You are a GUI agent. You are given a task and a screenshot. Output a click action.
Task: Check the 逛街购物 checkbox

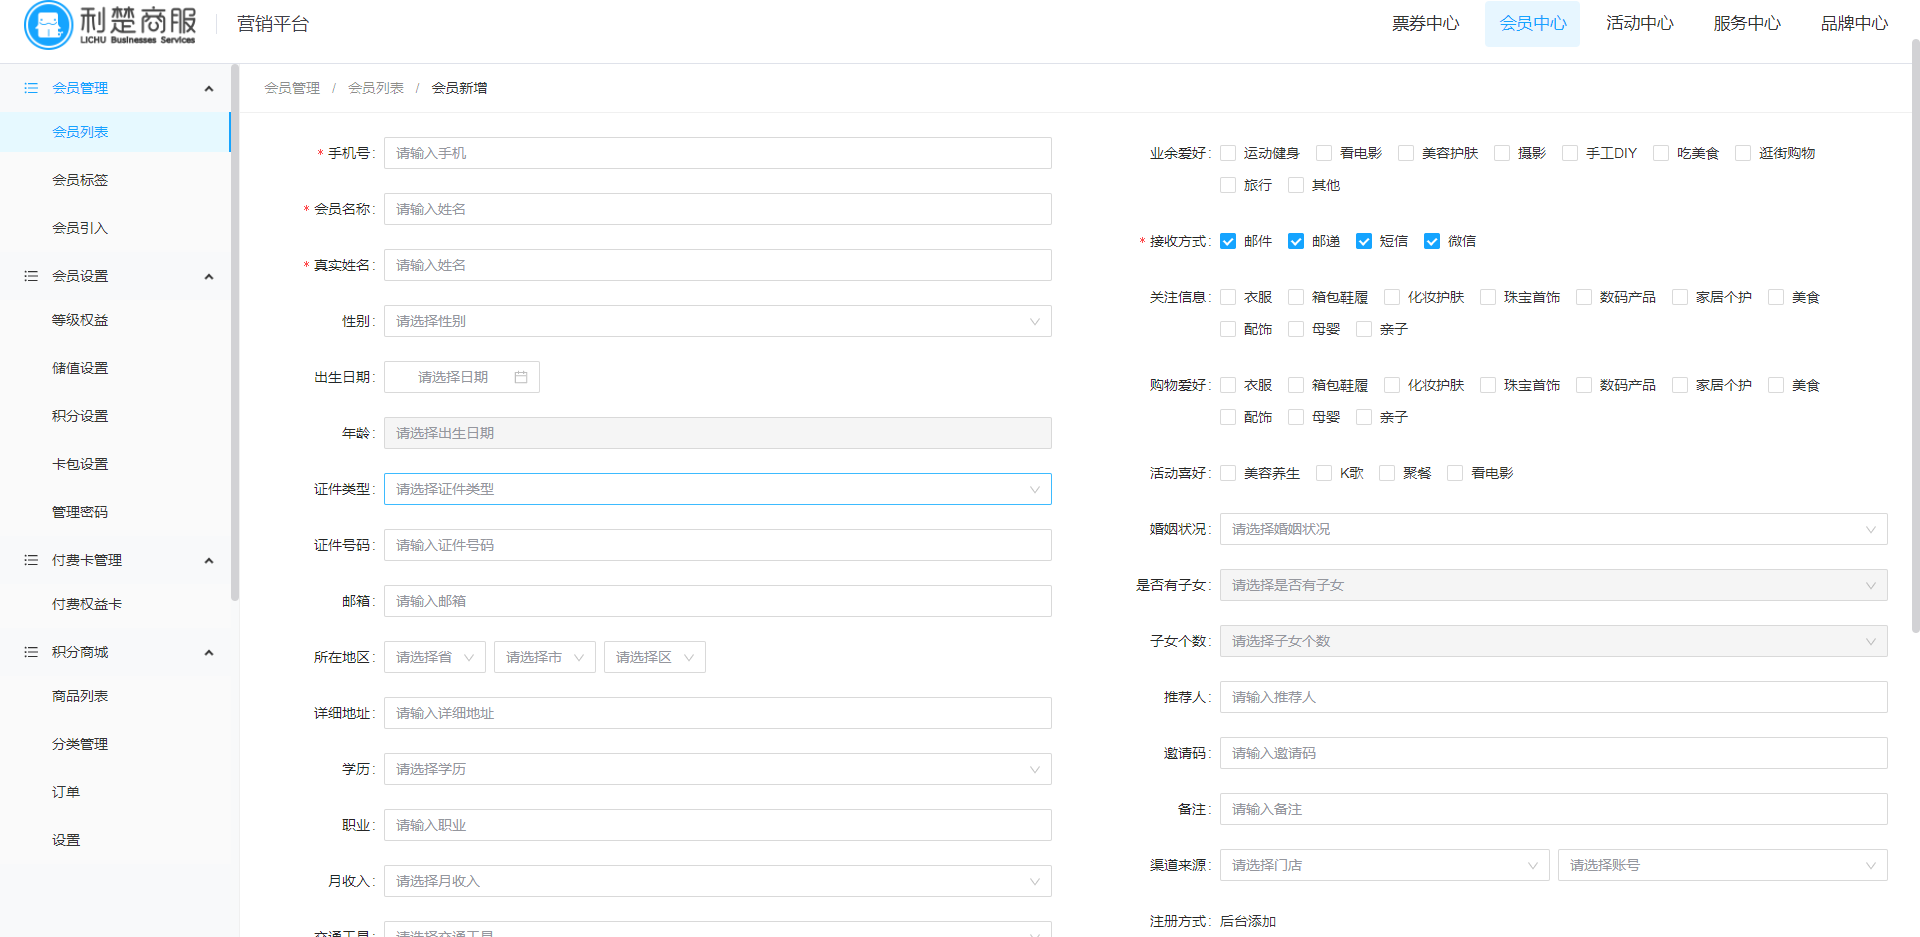click(1743, 153)
